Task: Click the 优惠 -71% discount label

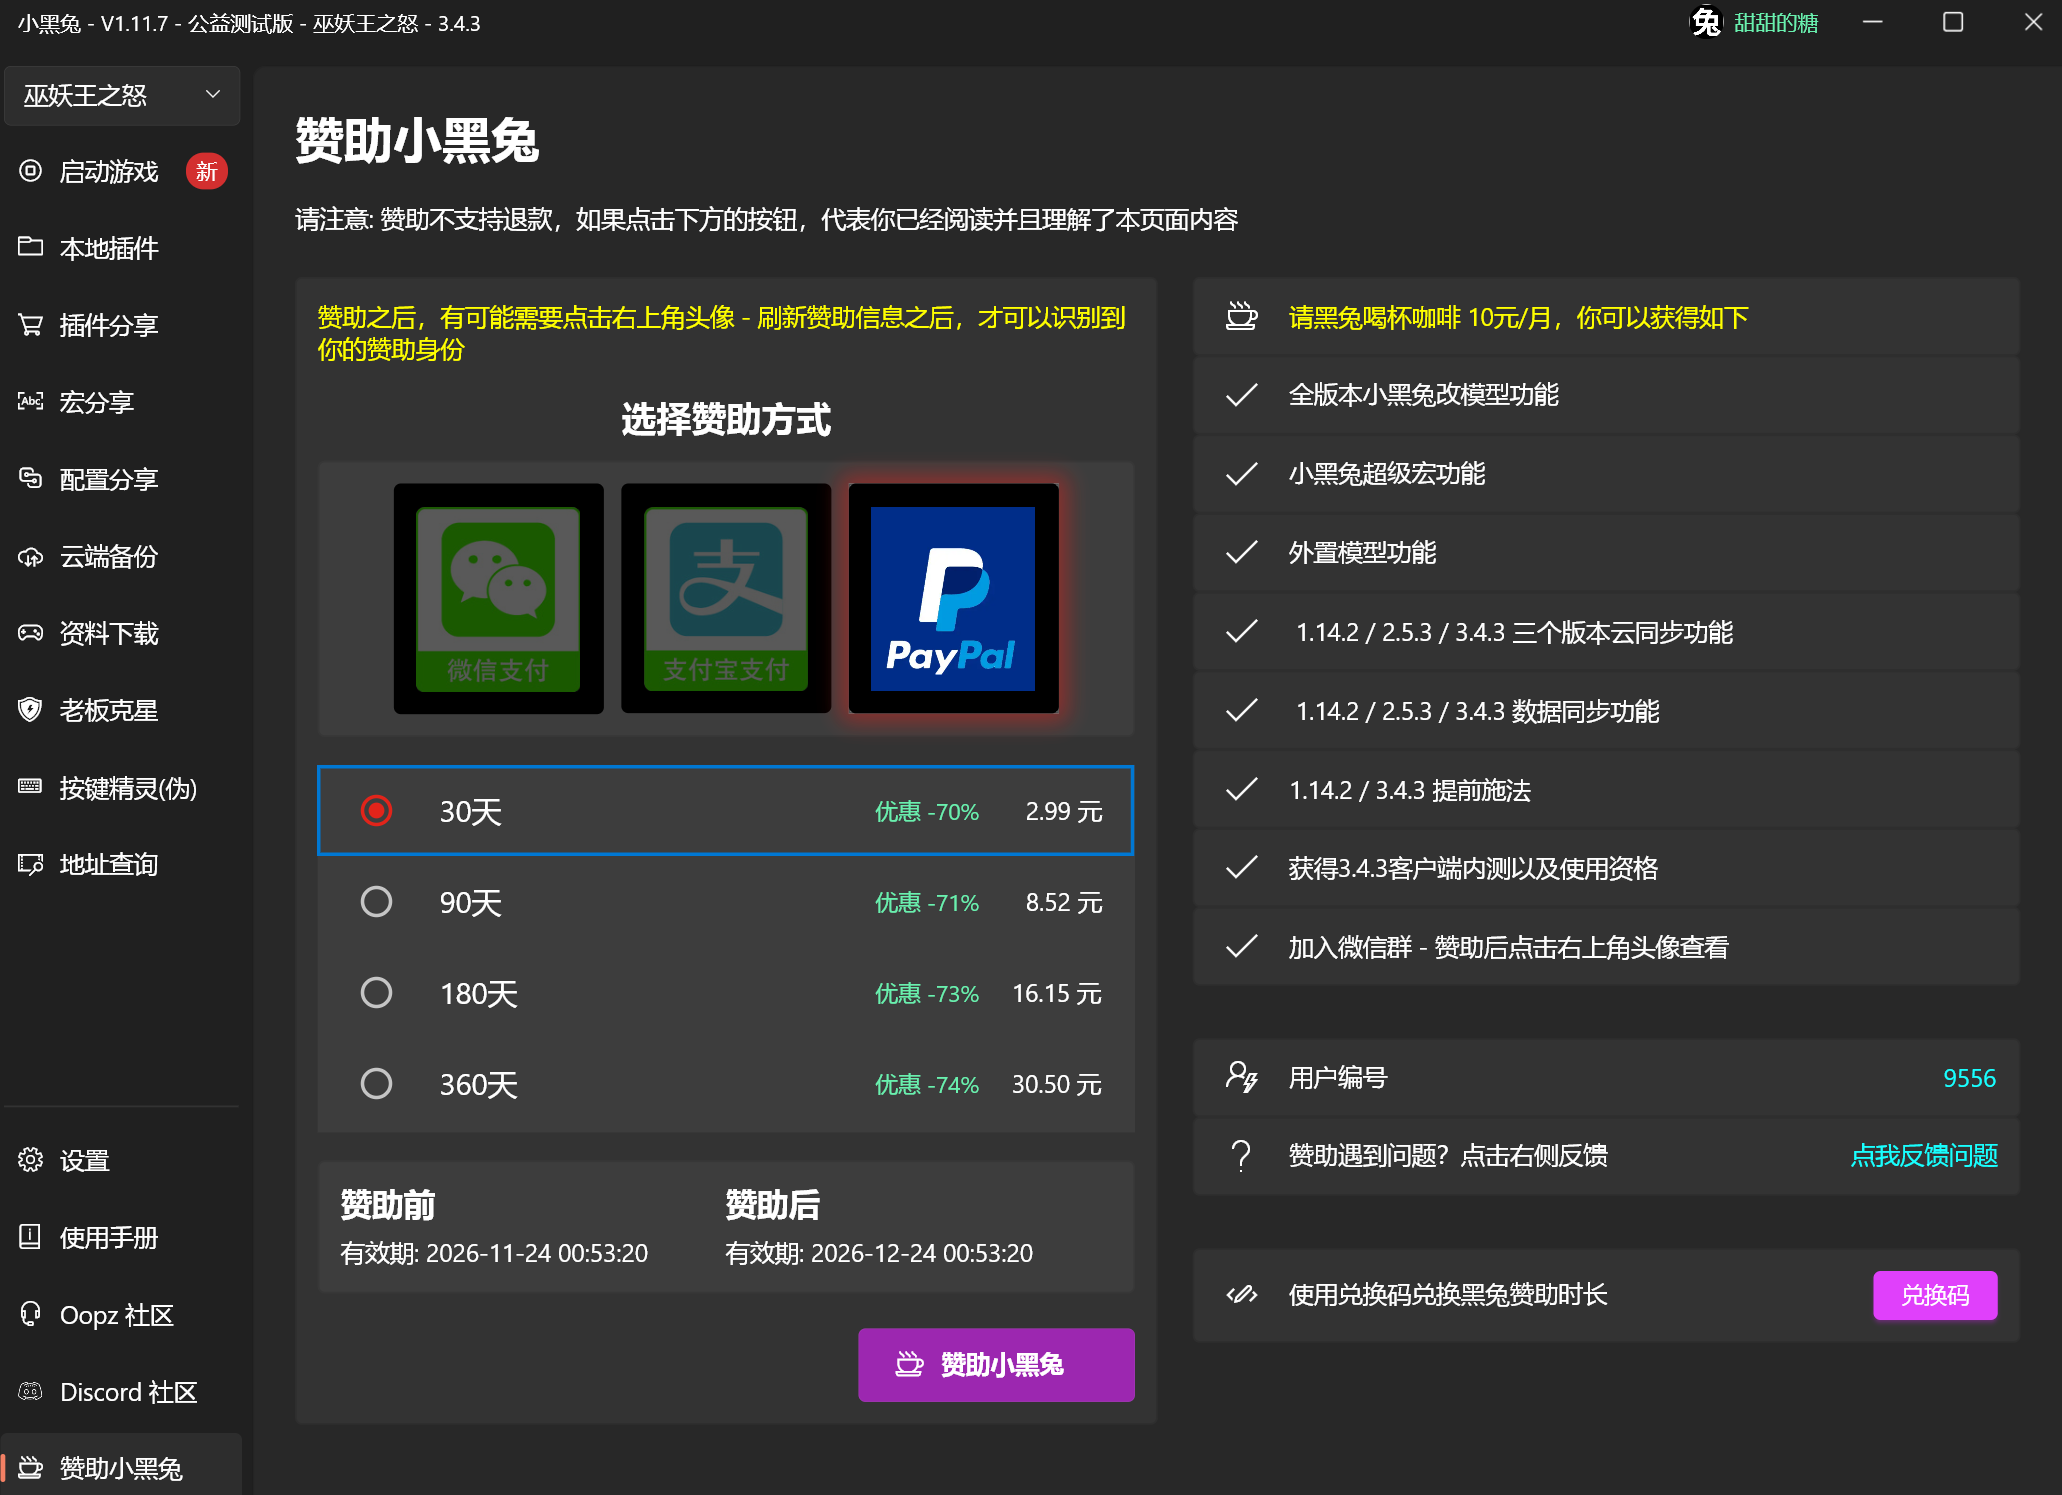Action: [927, 902]
